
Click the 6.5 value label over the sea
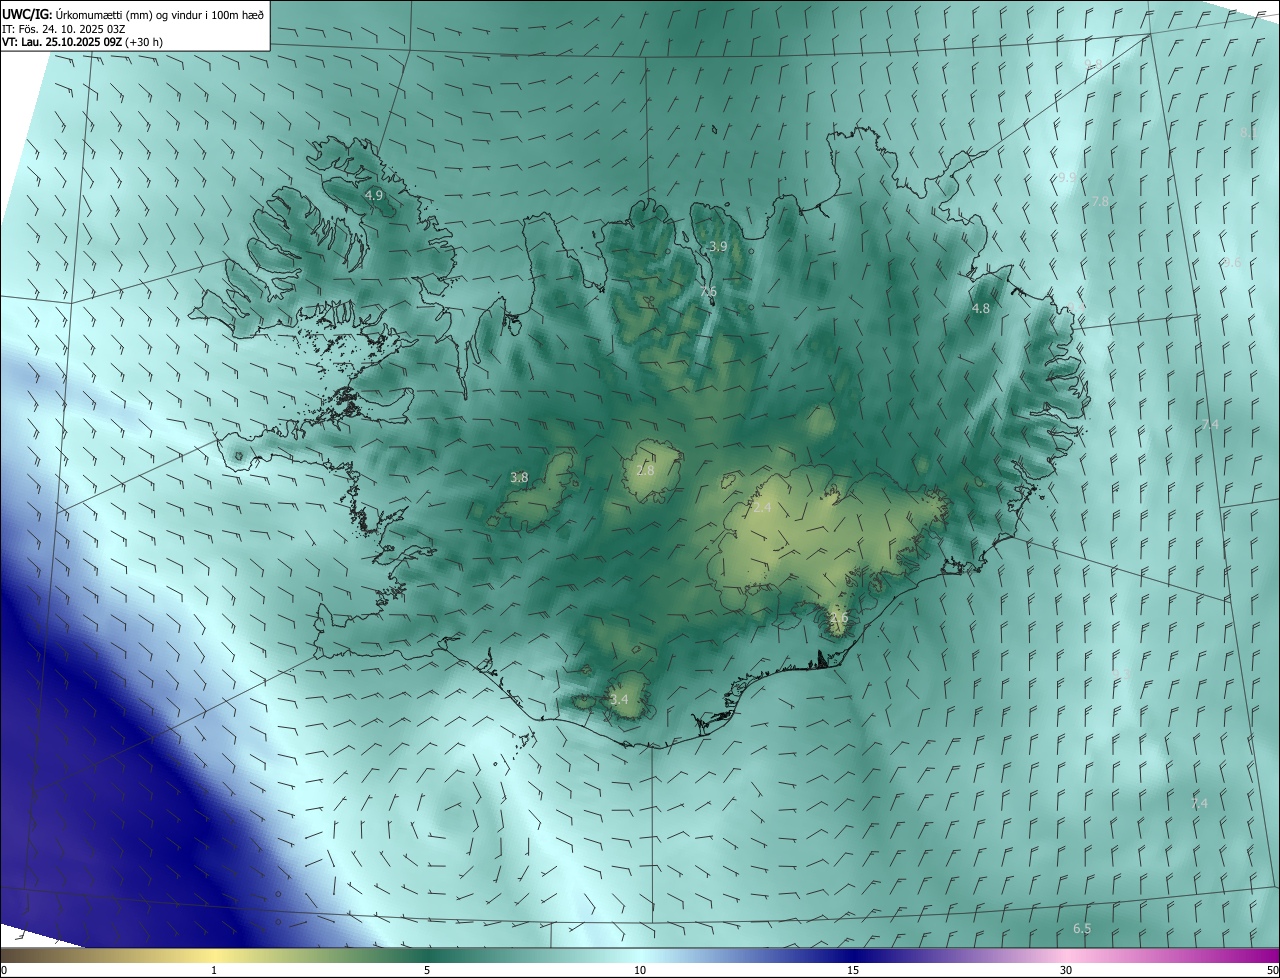[x=1082, y=929]
